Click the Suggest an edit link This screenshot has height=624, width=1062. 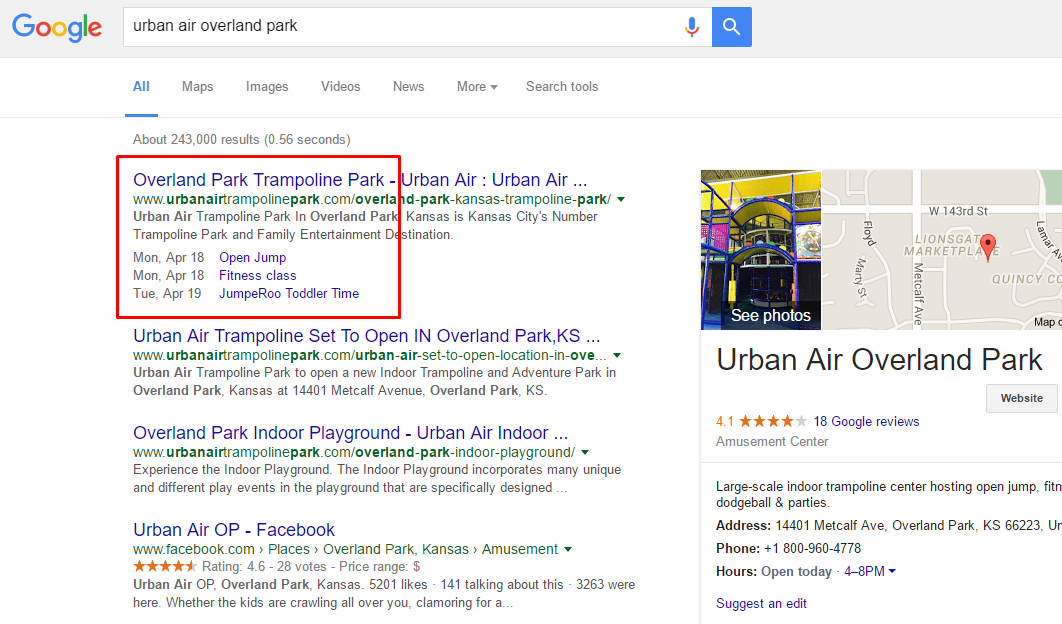point(761,603)
